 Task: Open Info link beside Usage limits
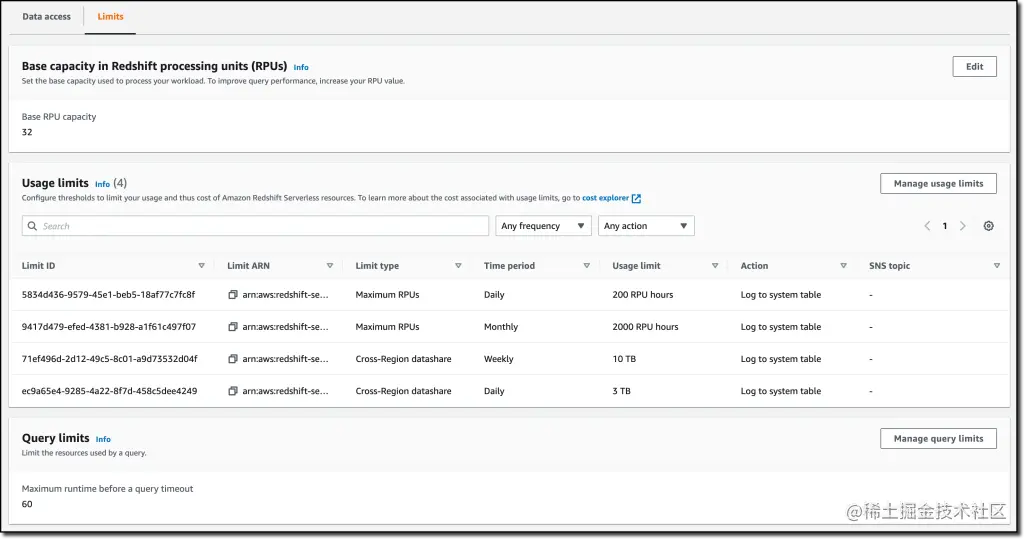tap(103, 184)
